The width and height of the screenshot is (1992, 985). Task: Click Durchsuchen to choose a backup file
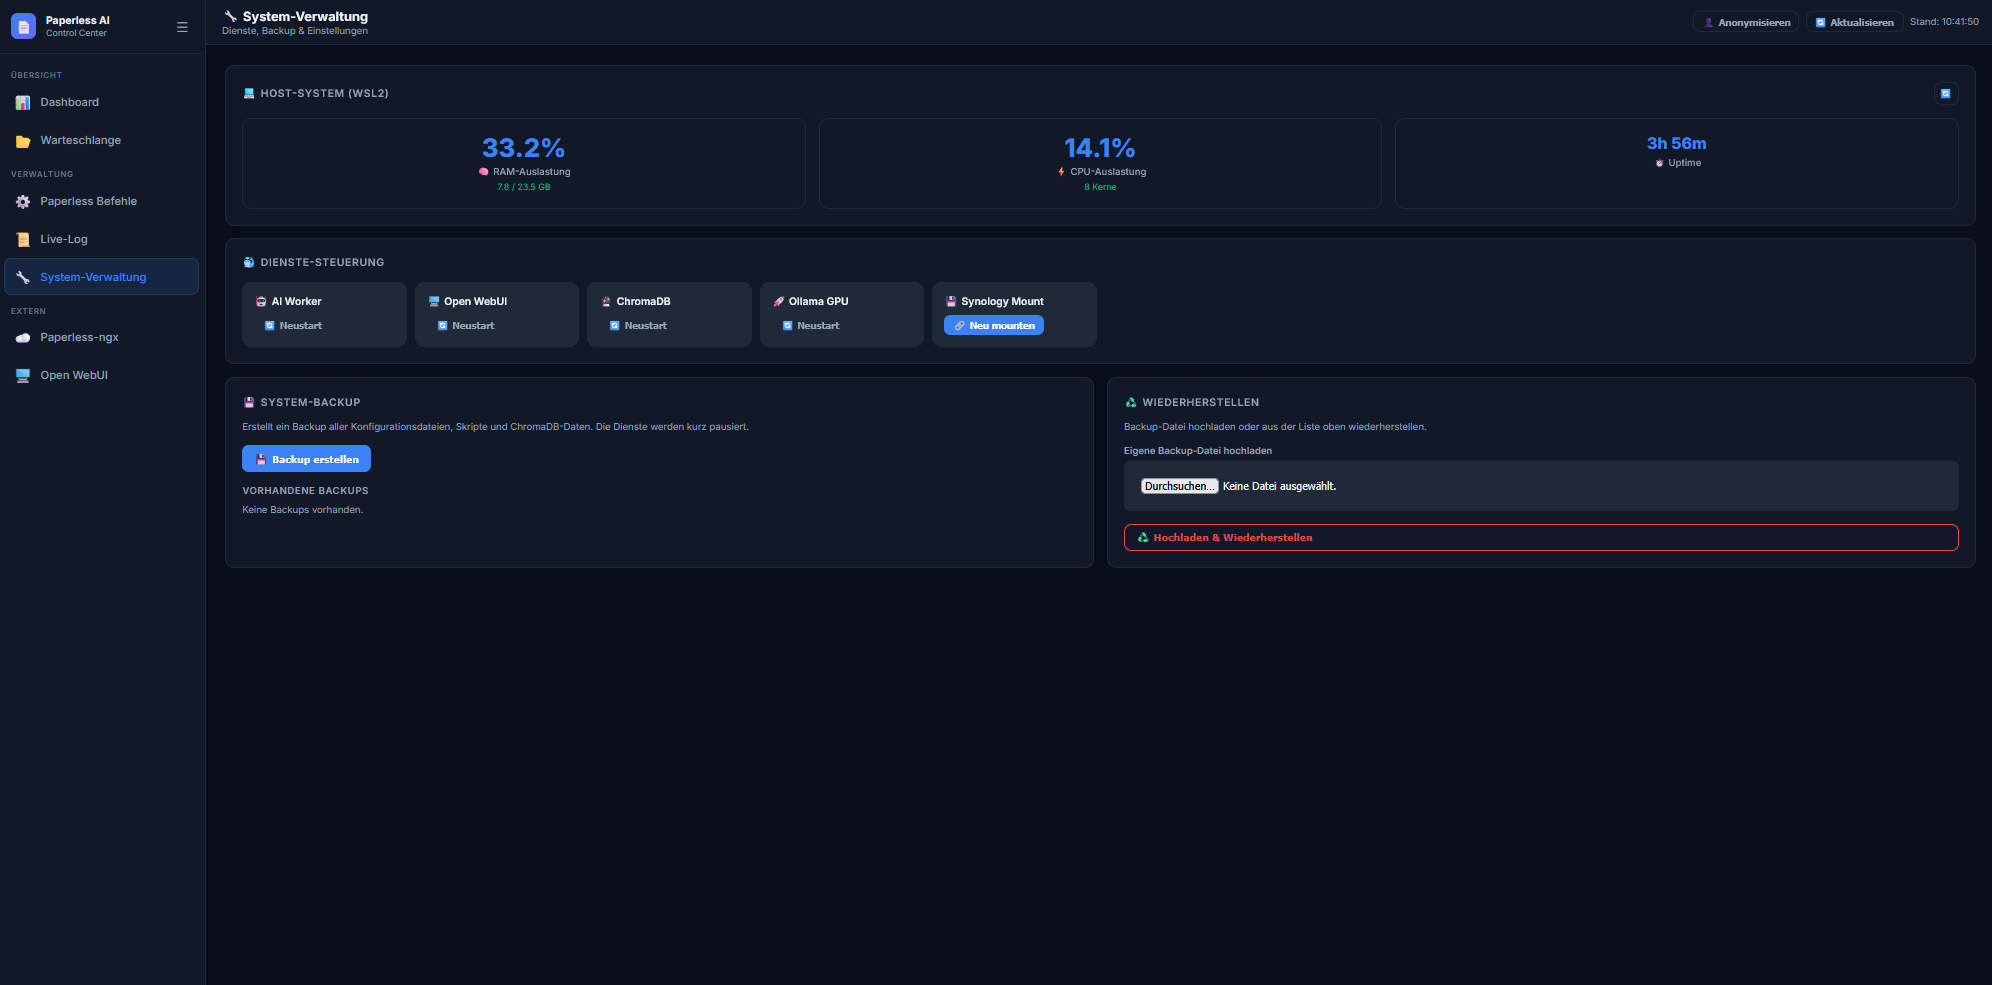pos(1179,486)
